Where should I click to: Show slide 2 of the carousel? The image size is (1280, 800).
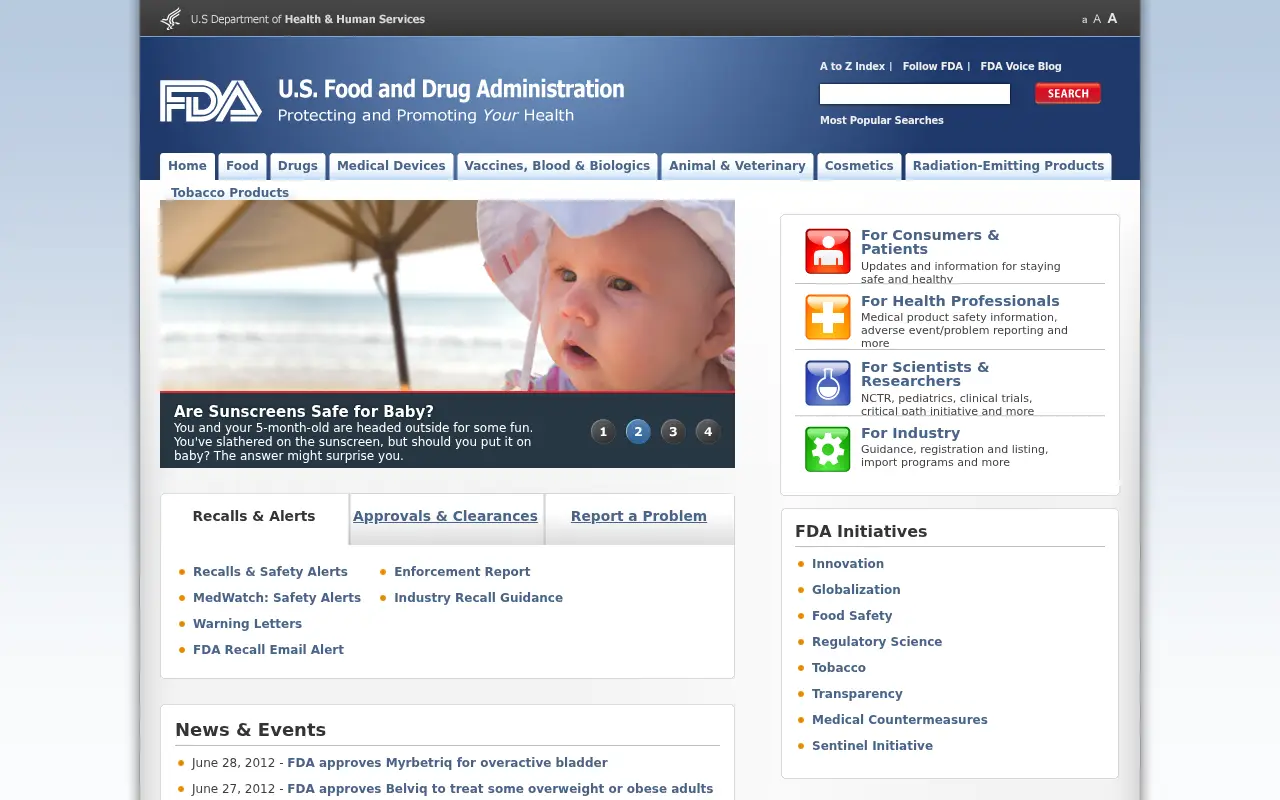(638, 432)
